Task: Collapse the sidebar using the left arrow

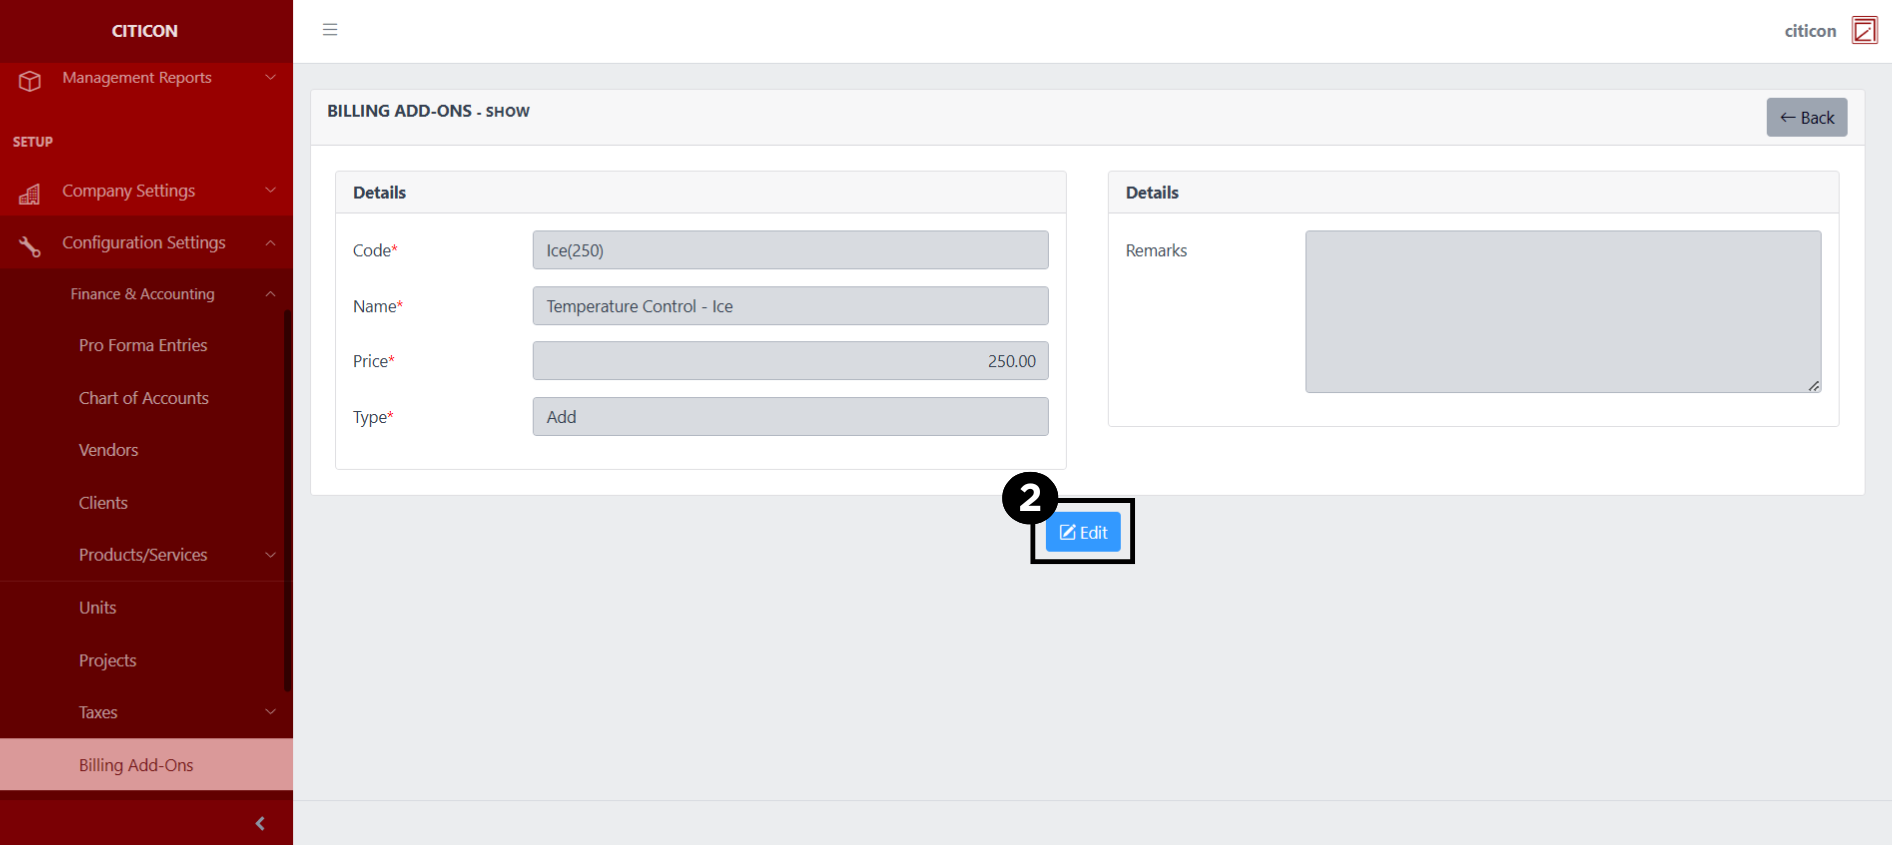Action: coord(260,823)
